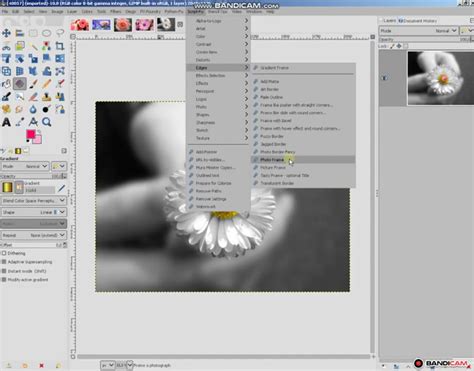This screenshot has width=474, height=371.
Task: Select the Airbrush tool
Action: tap(60, 84)
